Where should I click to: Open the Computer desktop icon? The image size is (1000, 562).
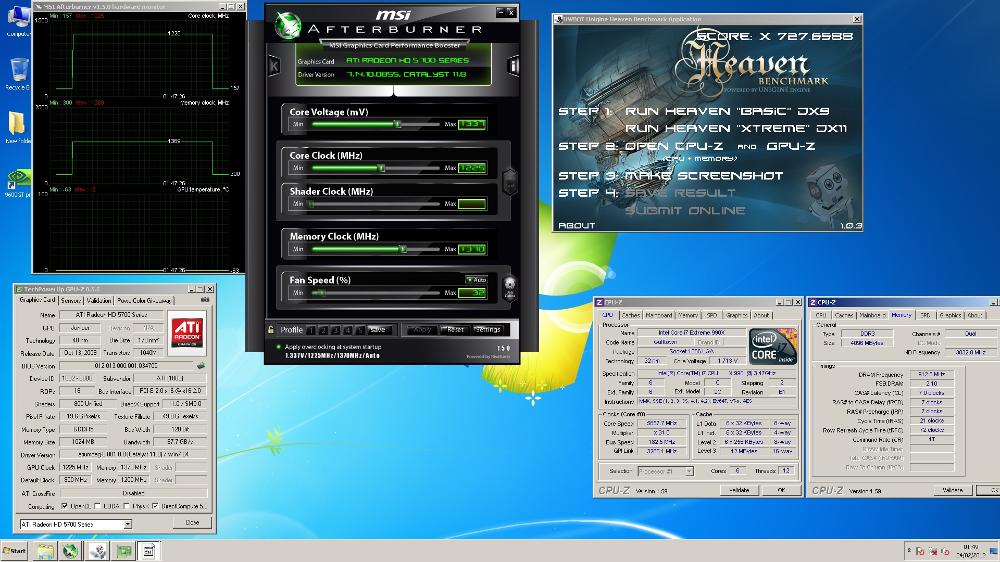click(x=18, y=19)
